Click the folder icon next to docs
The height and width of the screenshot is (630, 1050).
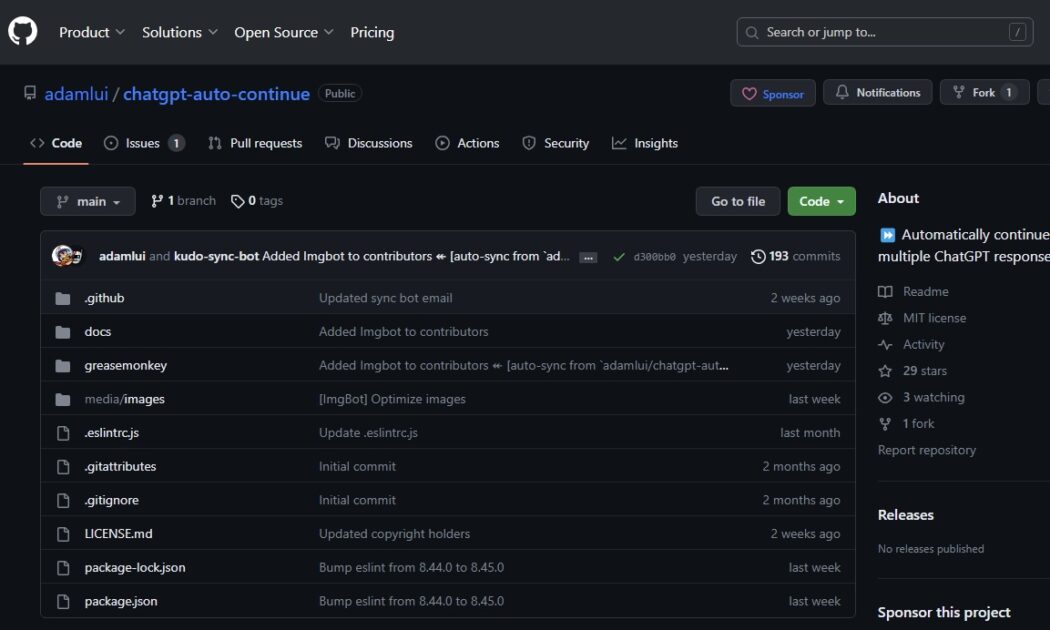(x=63, y=331)
